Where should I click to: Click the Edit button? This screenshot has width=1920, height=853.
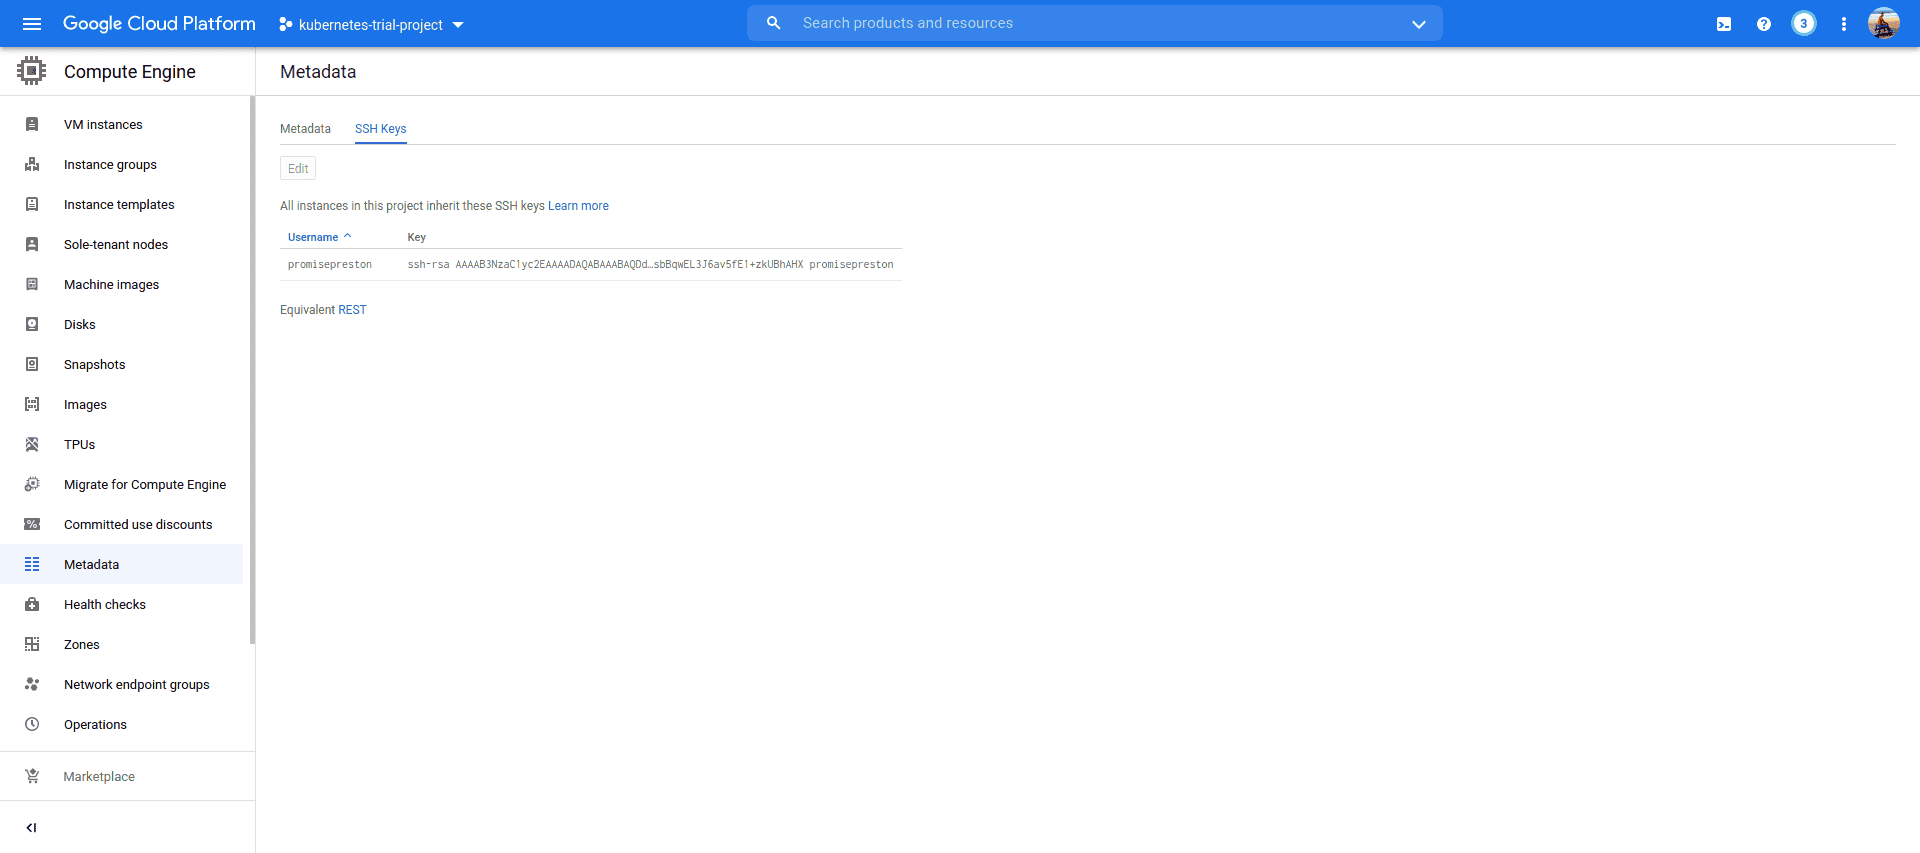298,168
